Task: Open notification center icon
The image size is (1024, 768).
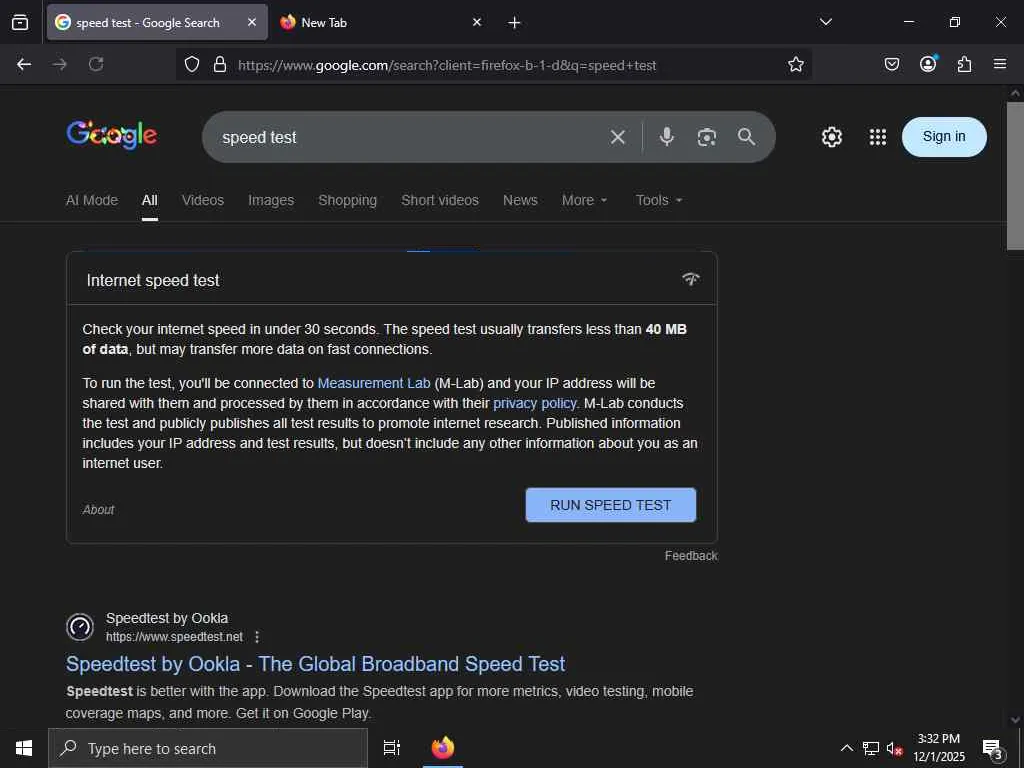Action: pyautogui.click(x=993, y=749)
